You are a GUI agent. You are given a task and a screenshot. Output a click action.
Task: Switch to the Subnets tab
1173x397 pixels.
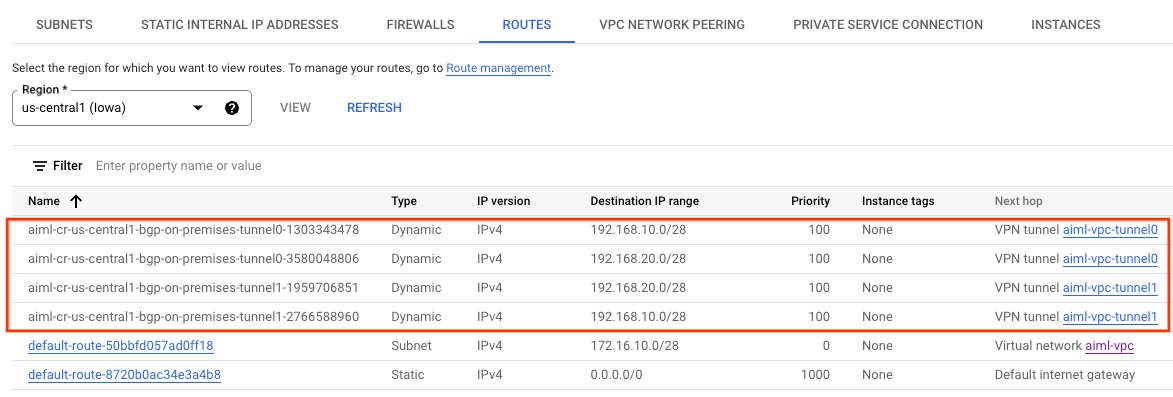64,25
